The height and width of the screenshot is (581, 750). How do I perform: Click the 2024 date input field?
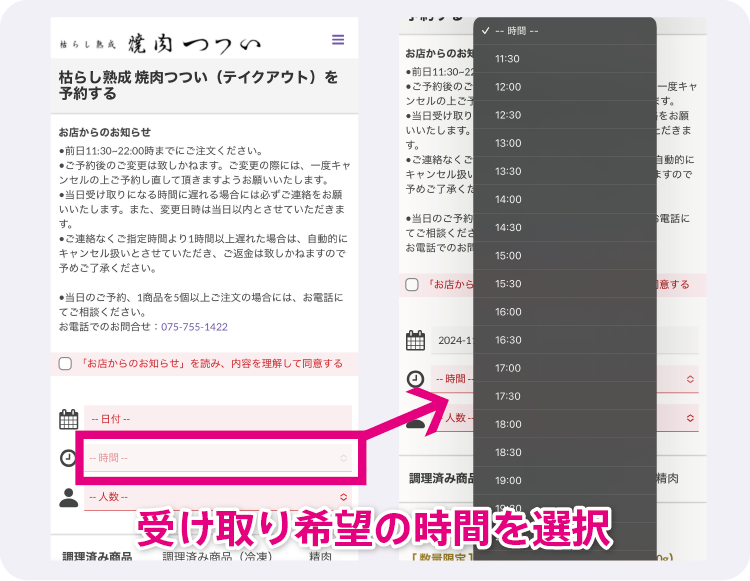(453, 341)
